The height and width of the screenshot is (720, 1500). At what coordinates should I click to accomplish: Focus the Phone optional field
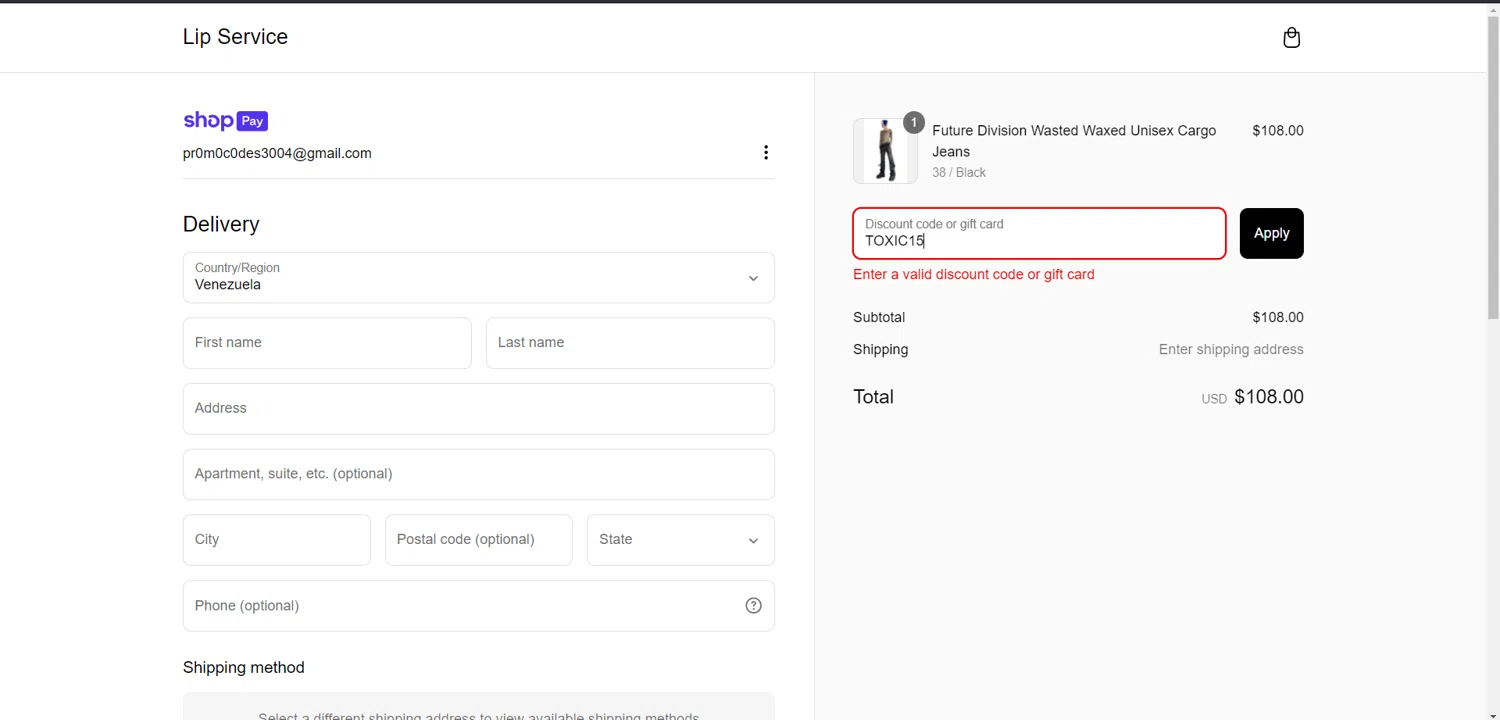click(479, 606)
